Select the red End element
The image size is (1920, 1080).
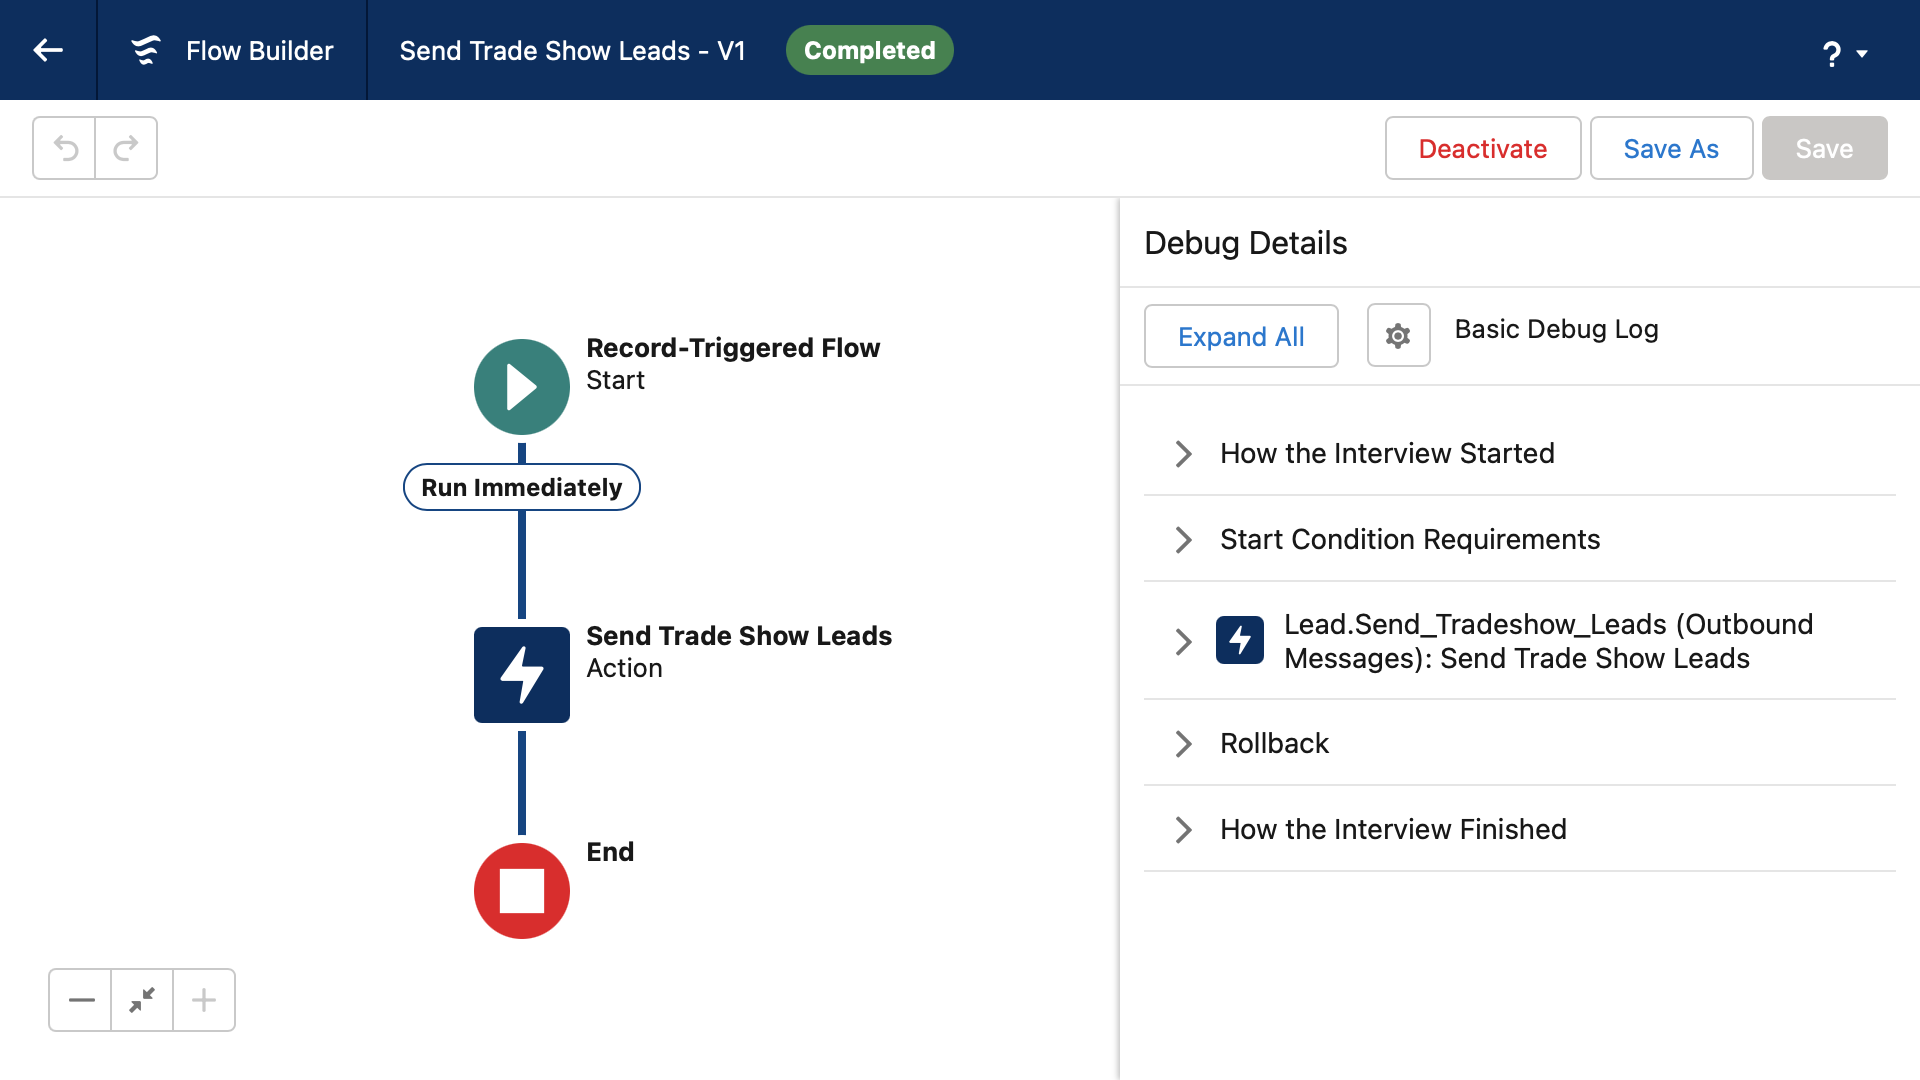[522, 891]
